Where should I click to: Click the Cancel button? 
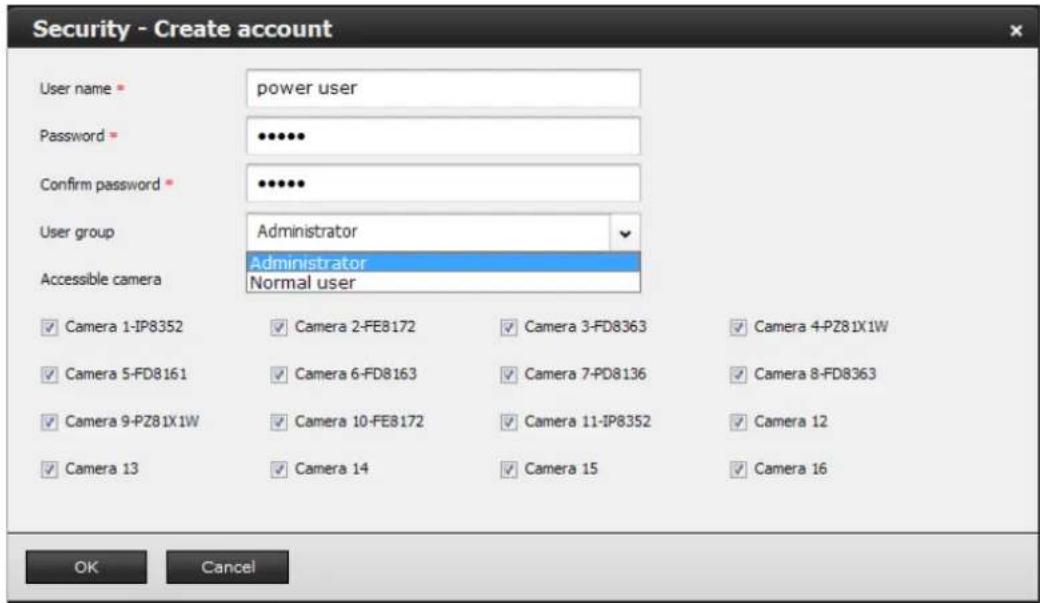[x=228, y=567]
